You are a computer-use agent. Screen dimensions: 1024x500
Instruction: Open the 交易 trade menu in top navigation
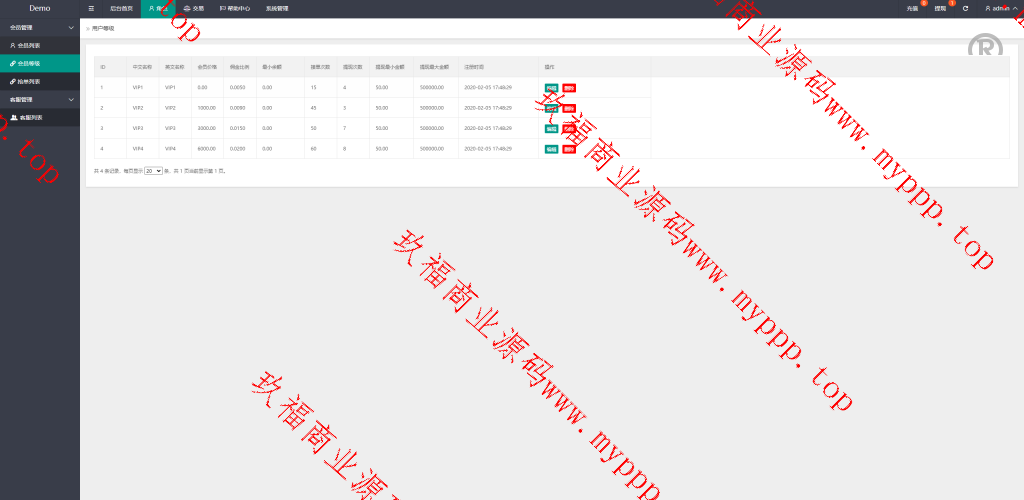pos(193,8)
